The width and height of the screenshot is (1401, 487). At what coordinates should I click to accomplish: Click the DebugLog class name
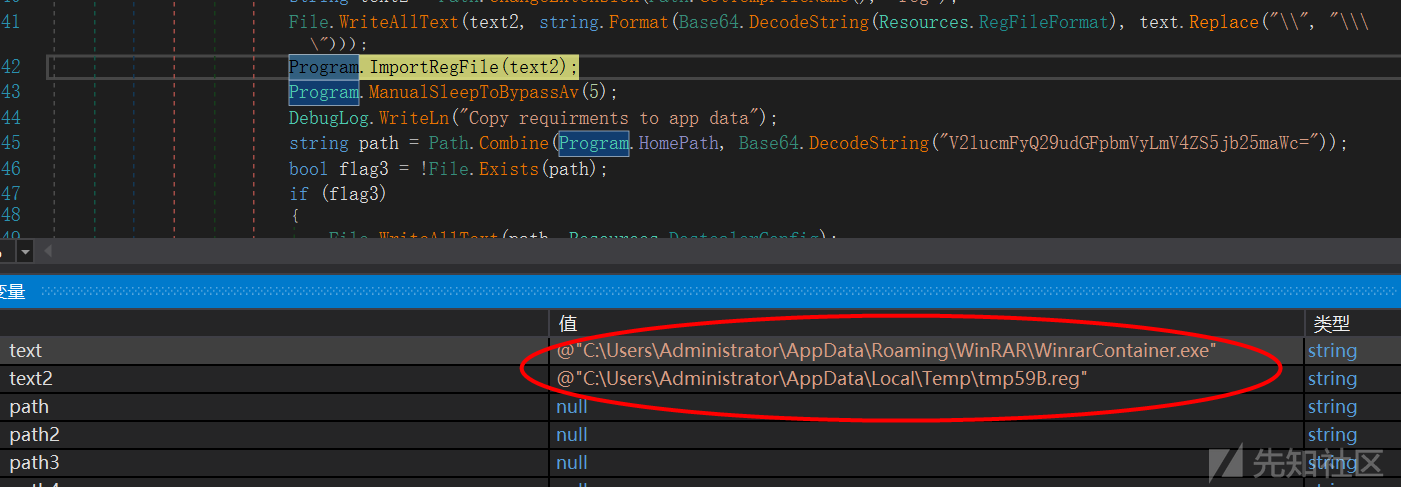[x=328, y=118]
